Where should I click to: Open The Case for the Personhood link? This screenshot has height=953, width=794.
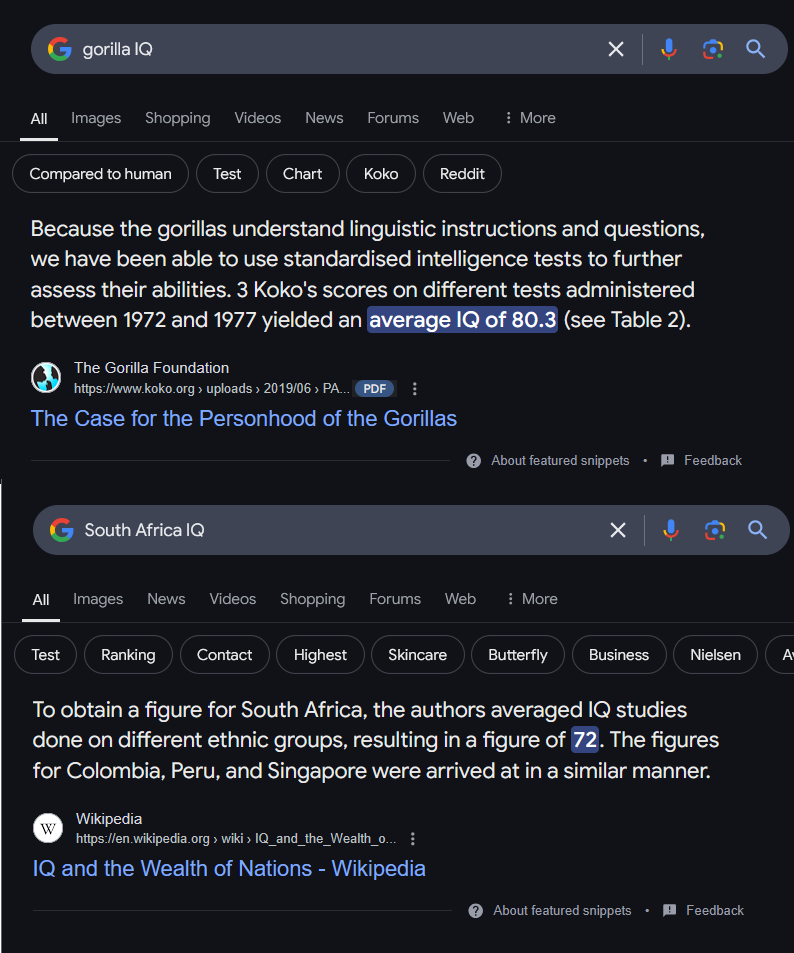[x=244, y=418]
